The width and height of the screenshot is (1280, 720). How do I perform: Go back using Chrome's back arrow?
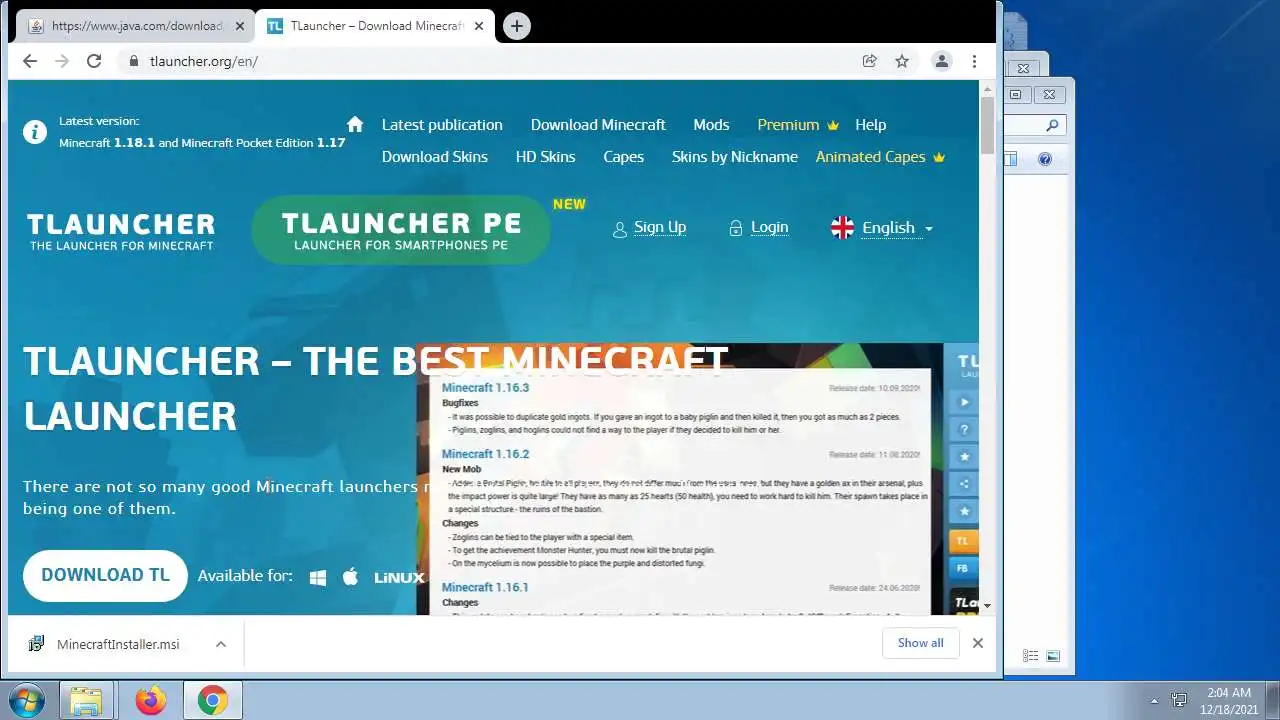tap(30, 61)
